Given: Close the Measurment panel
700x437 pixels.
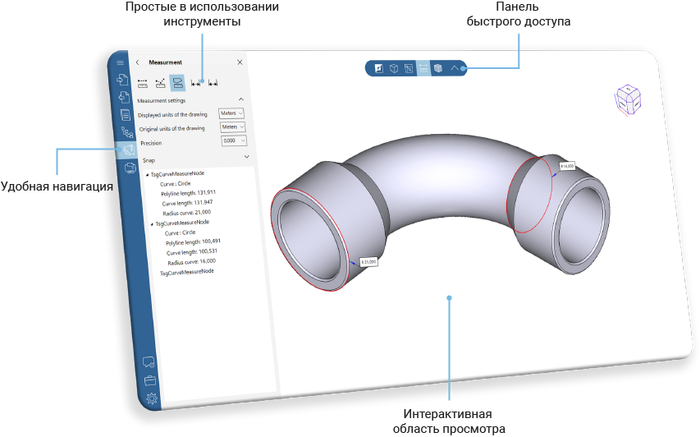Looking at the screenshot, I should (x=240, y=62).
